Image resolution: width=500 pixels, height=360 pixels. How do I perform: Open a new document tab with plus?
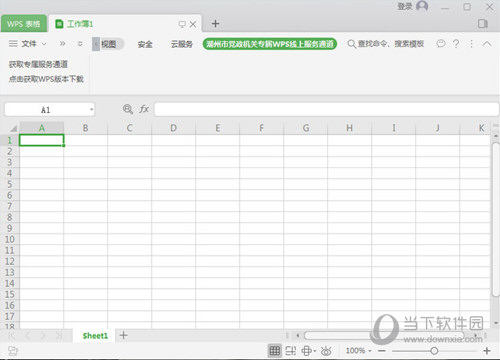pos(215,24)
